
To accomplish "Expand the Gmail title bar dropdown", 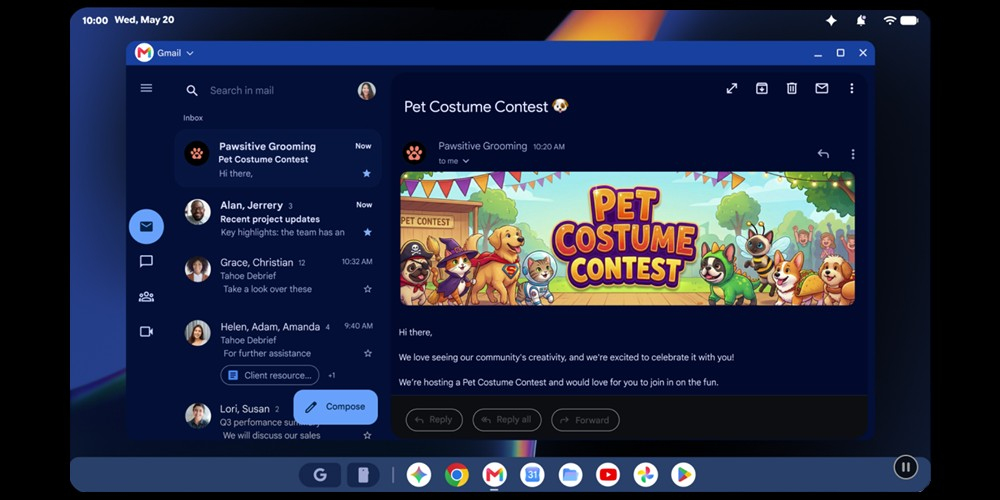I will click(189, 53).
